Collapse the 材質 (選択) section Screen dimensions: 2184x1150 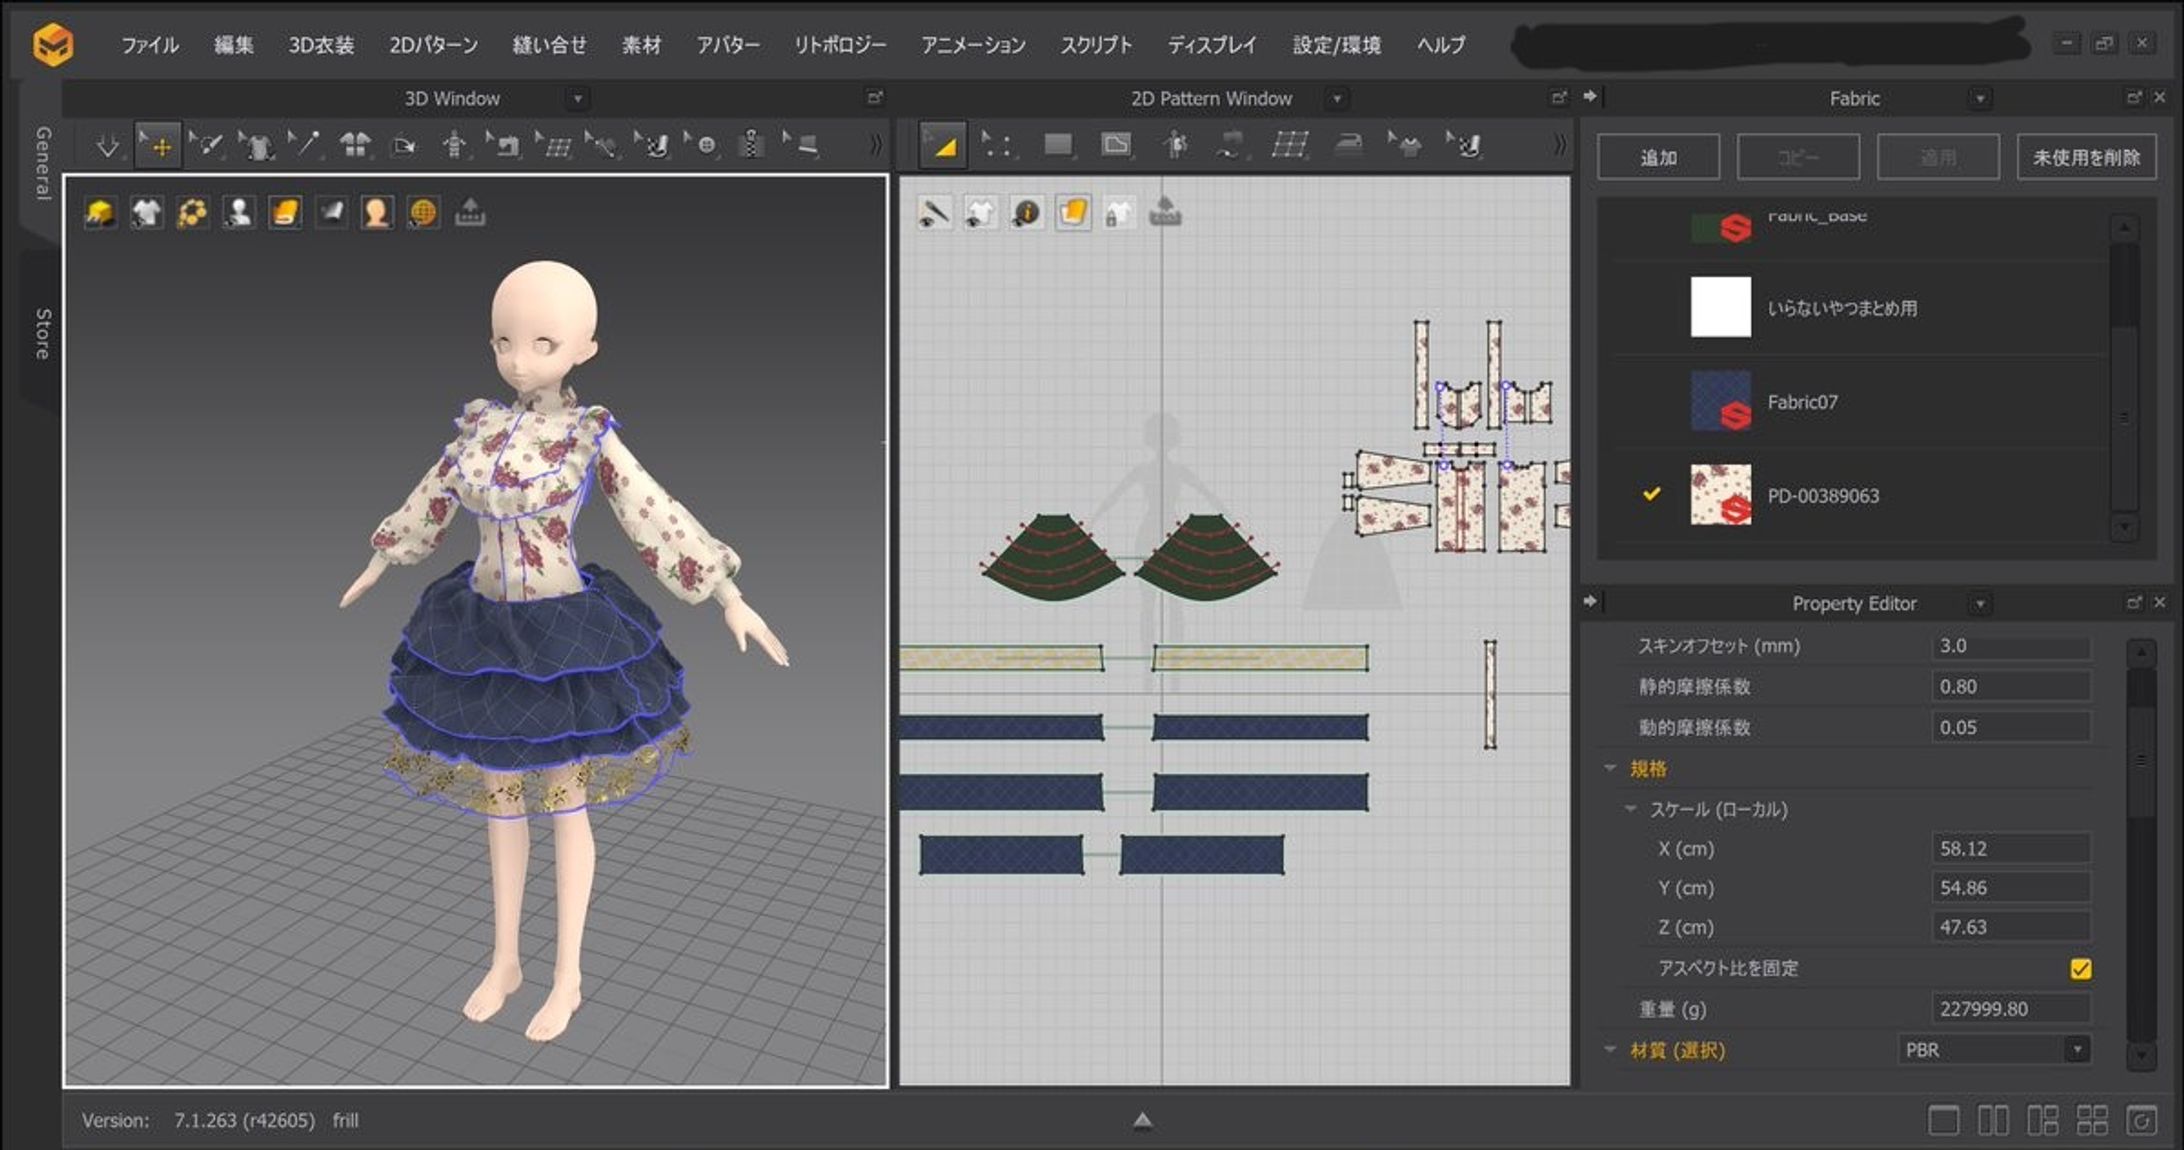click(1610, 1050)
